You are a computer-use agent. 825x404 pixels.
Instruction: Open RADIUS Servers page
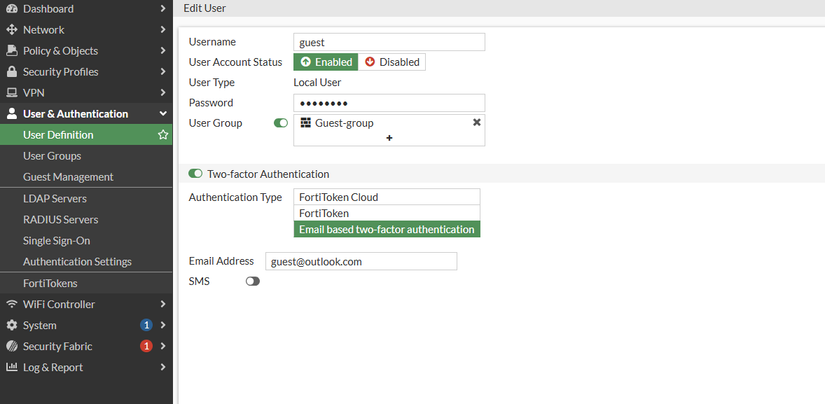pos(86,219)
